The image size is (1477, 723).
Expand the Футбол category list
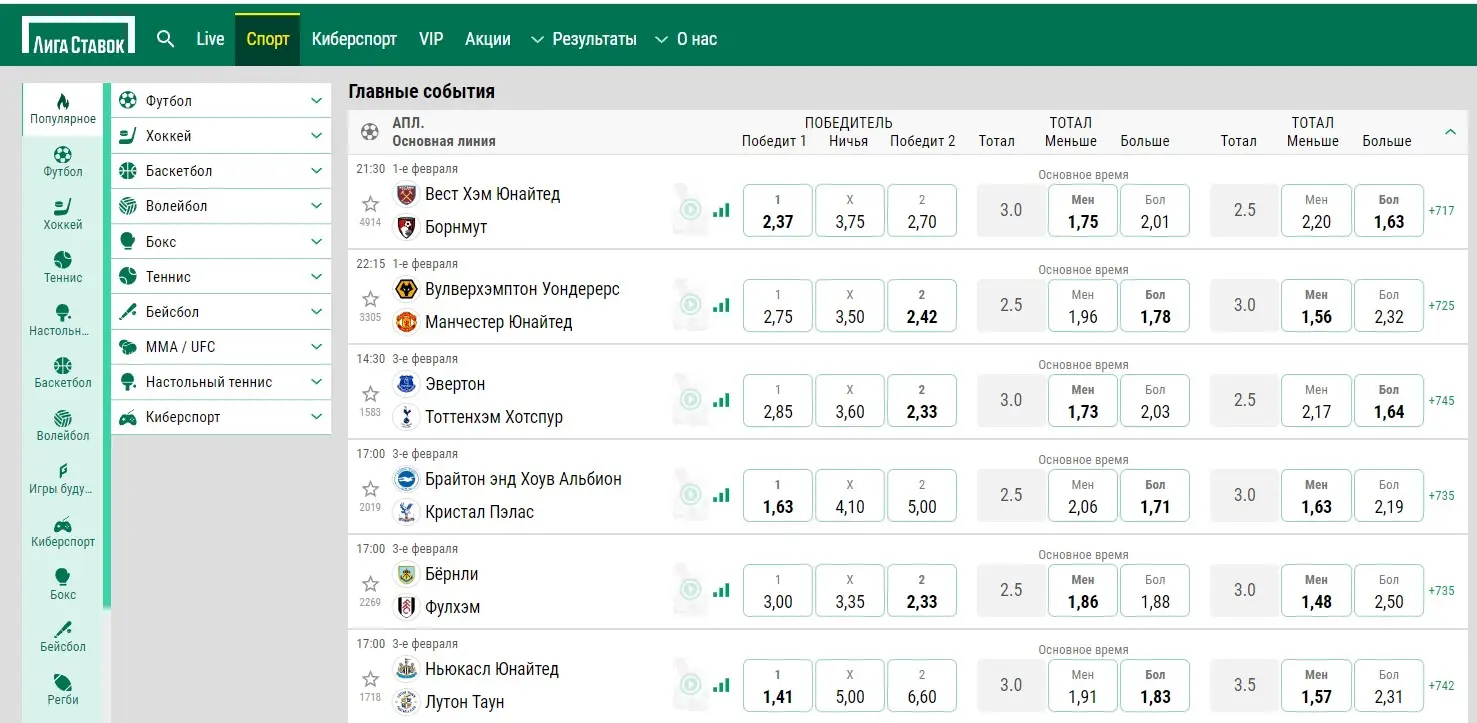point(316,101)
